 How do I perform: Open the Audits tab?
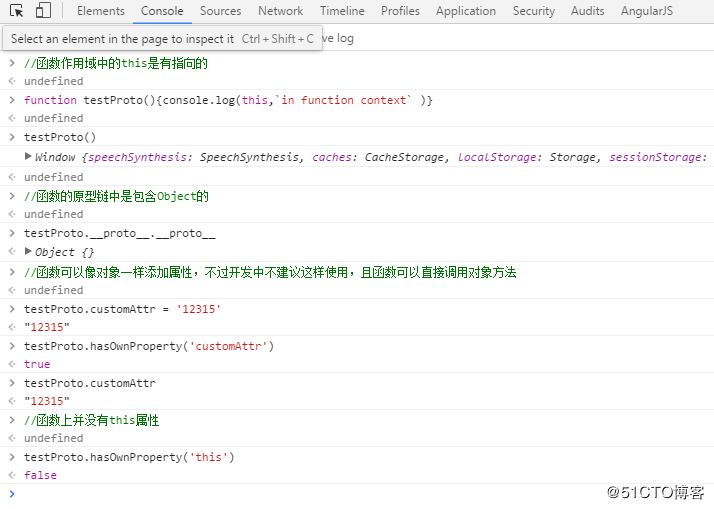pos(588,11)
